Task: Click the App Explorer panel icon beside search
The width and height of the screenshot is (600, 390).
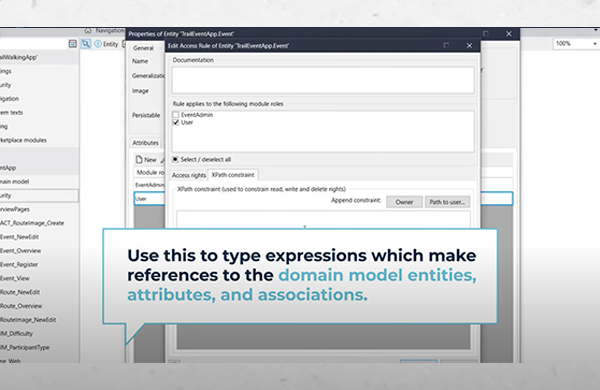Action: [x=73, y=44]
